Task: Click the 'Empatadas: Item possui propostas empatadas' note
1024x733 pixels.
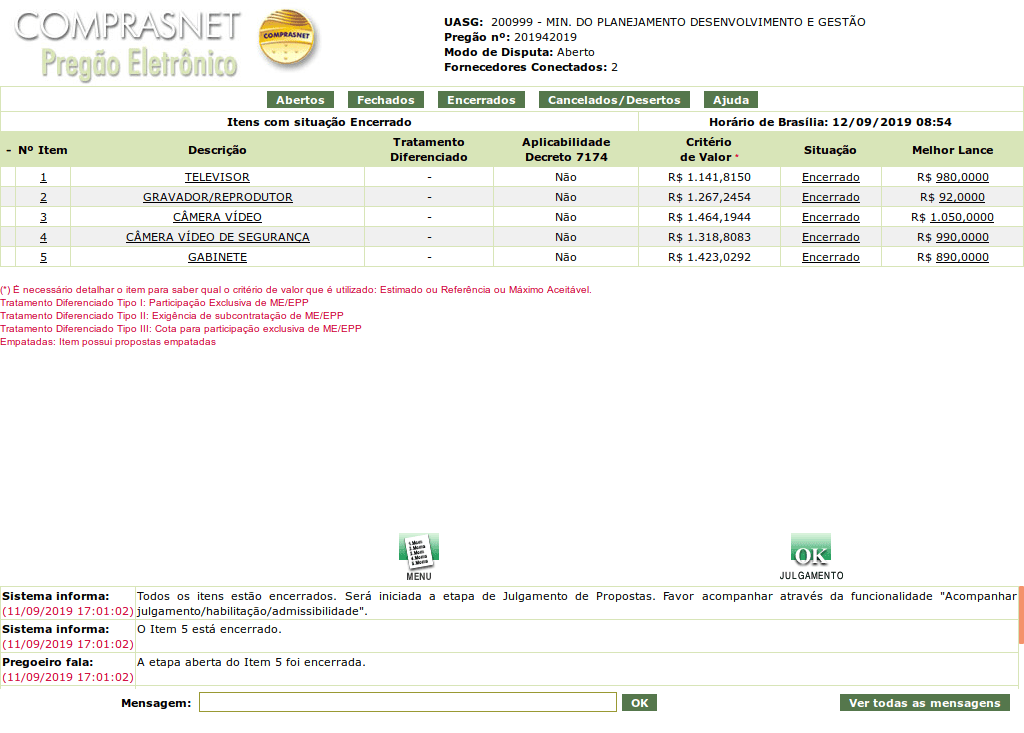Action: pyautogui.click(x=108, y=342)
